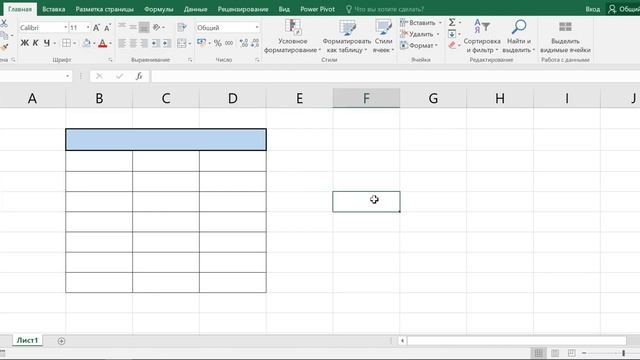Switch to Page Layout view in status bar

click(x=555, y=353)
